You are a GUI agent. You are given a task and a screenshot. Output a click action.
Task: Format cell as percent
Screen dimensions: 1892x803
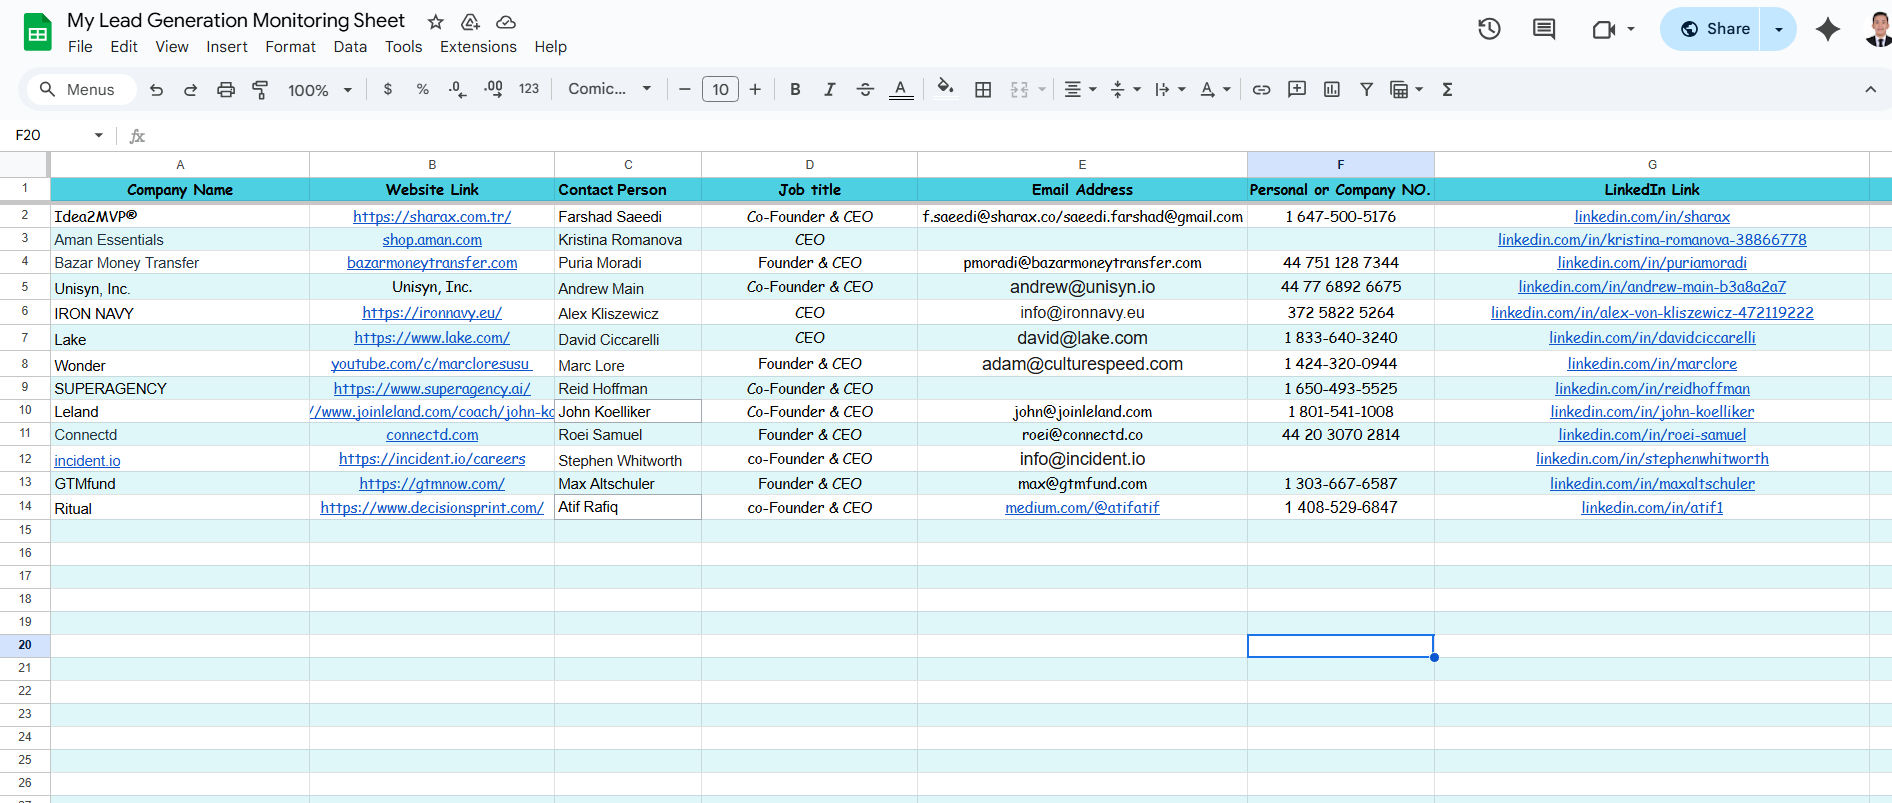[x=423, y=90]
